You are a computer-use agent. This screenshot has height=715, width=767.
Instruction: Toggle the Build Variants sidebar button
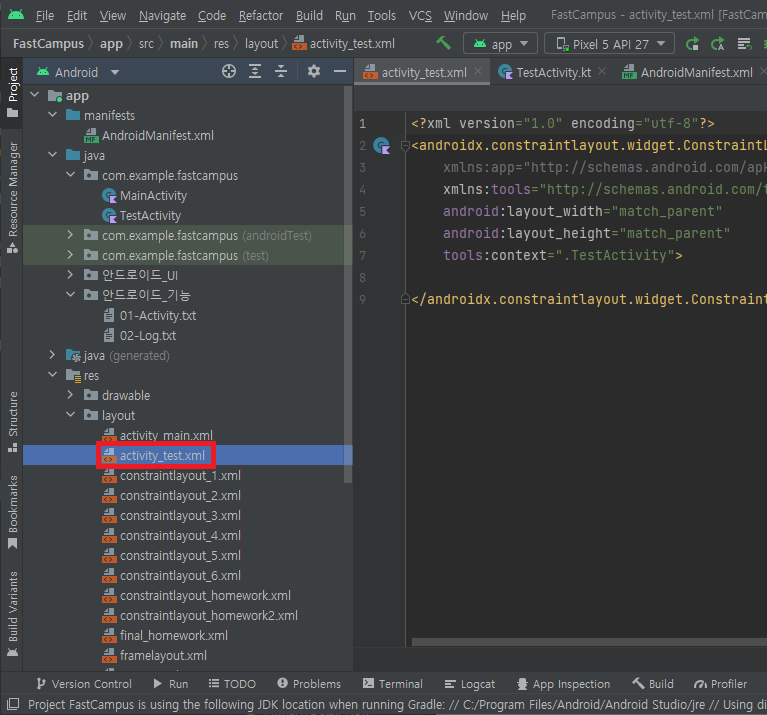coord(13,614)
